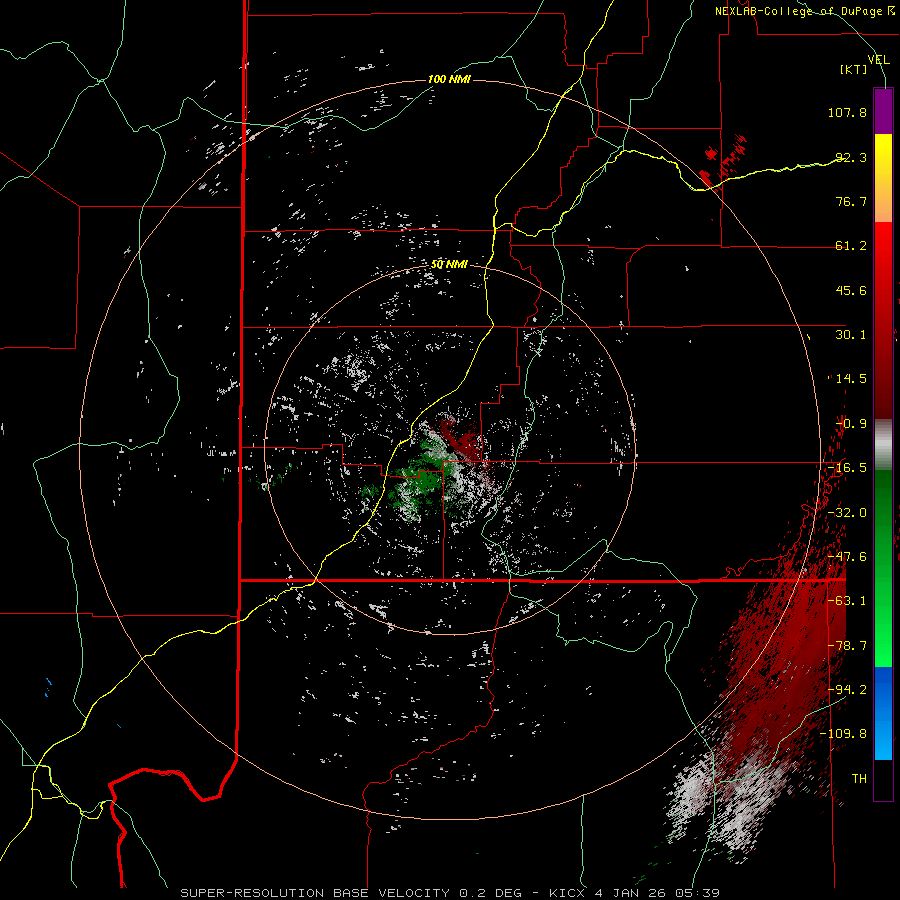Select the 92.3 legend value
This screenshot has height=900, width=900.
point(851,157)
